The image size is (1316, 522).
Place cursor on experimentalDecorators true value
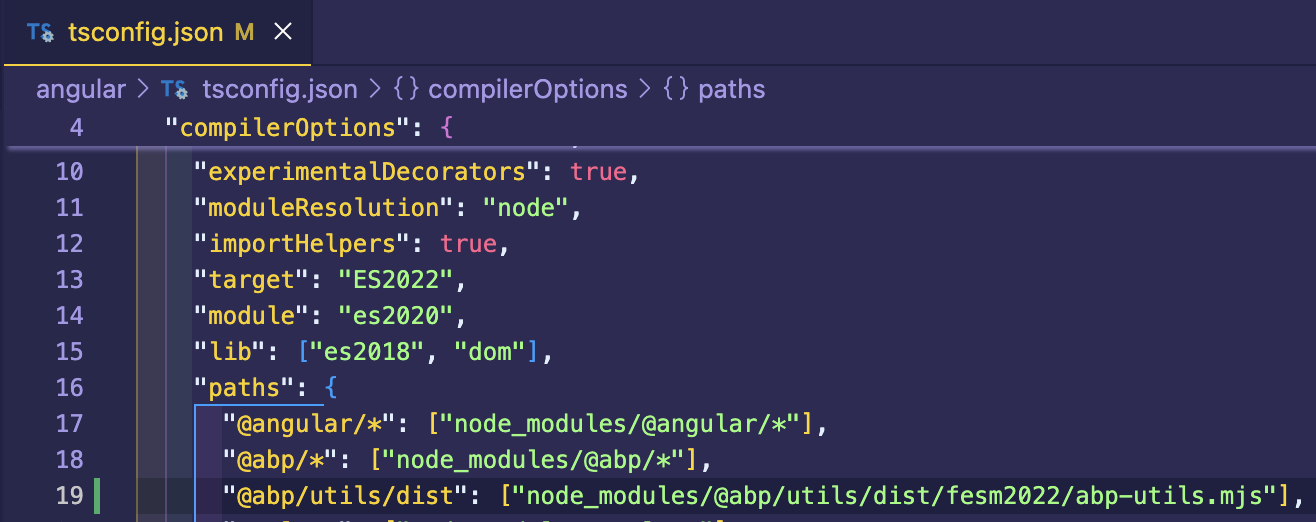(x=598, y=171)
